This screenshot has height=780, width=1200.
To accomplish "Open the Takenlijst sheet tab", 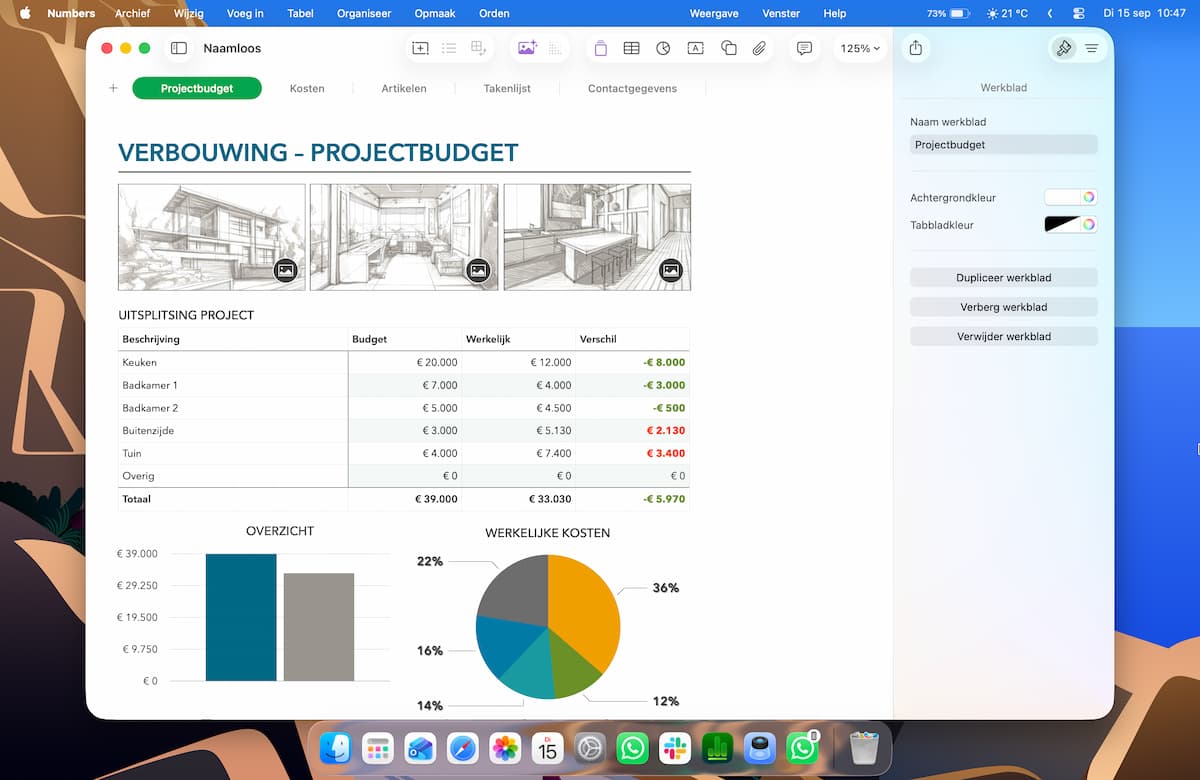I will (x=507, y=88).
